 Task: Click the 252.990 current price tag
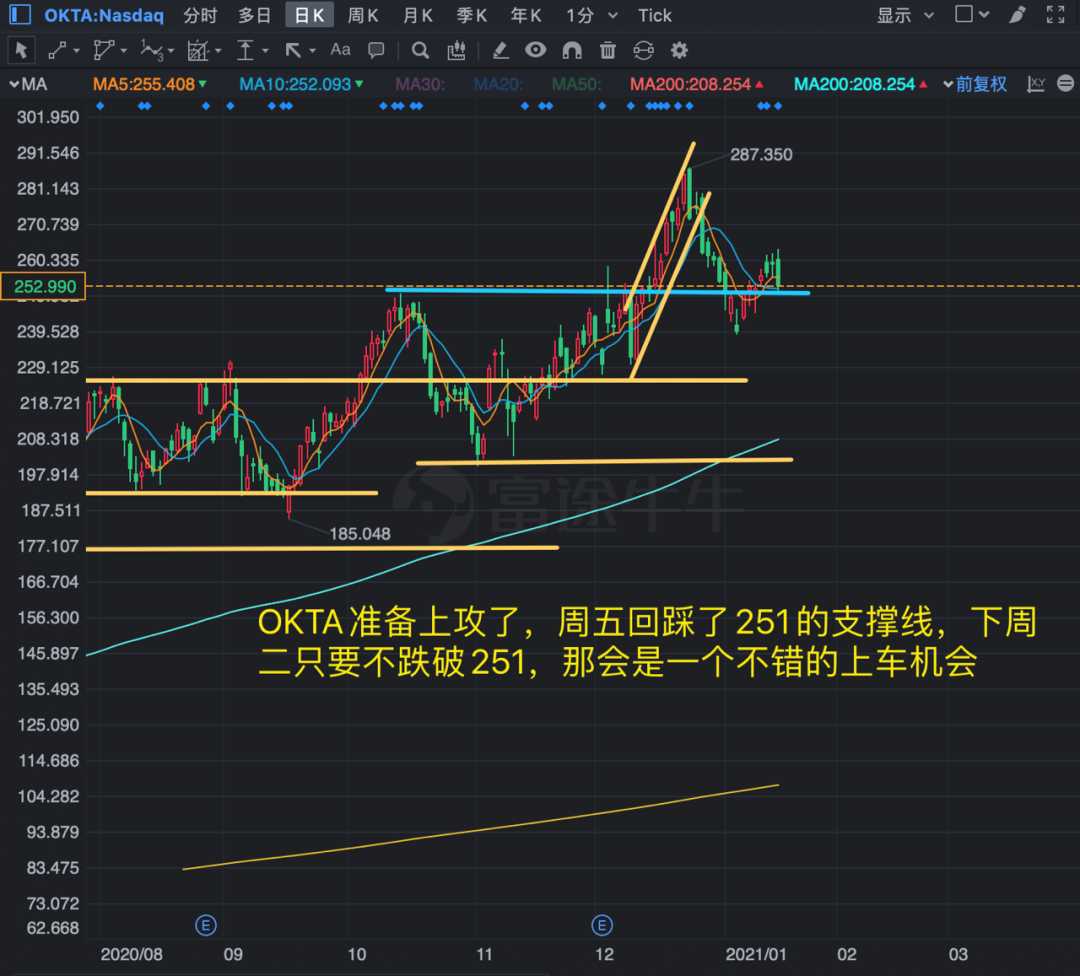click(43, 287)
